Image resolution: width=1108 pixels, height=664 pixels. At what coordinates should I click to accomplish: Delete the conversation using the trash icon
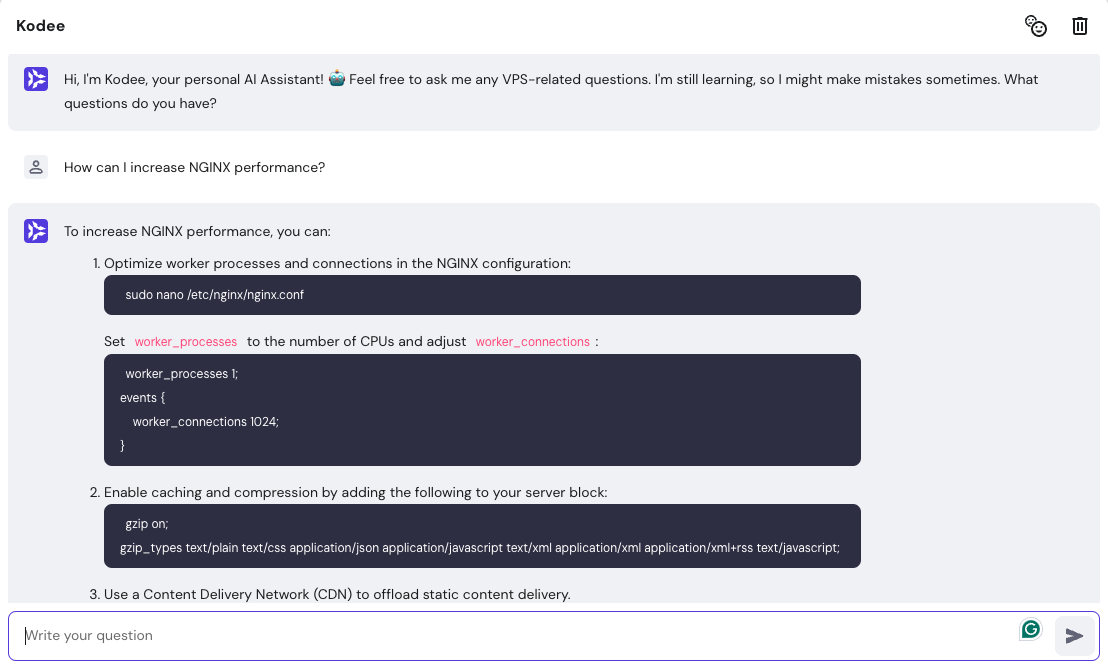[x=1080, y=26]
